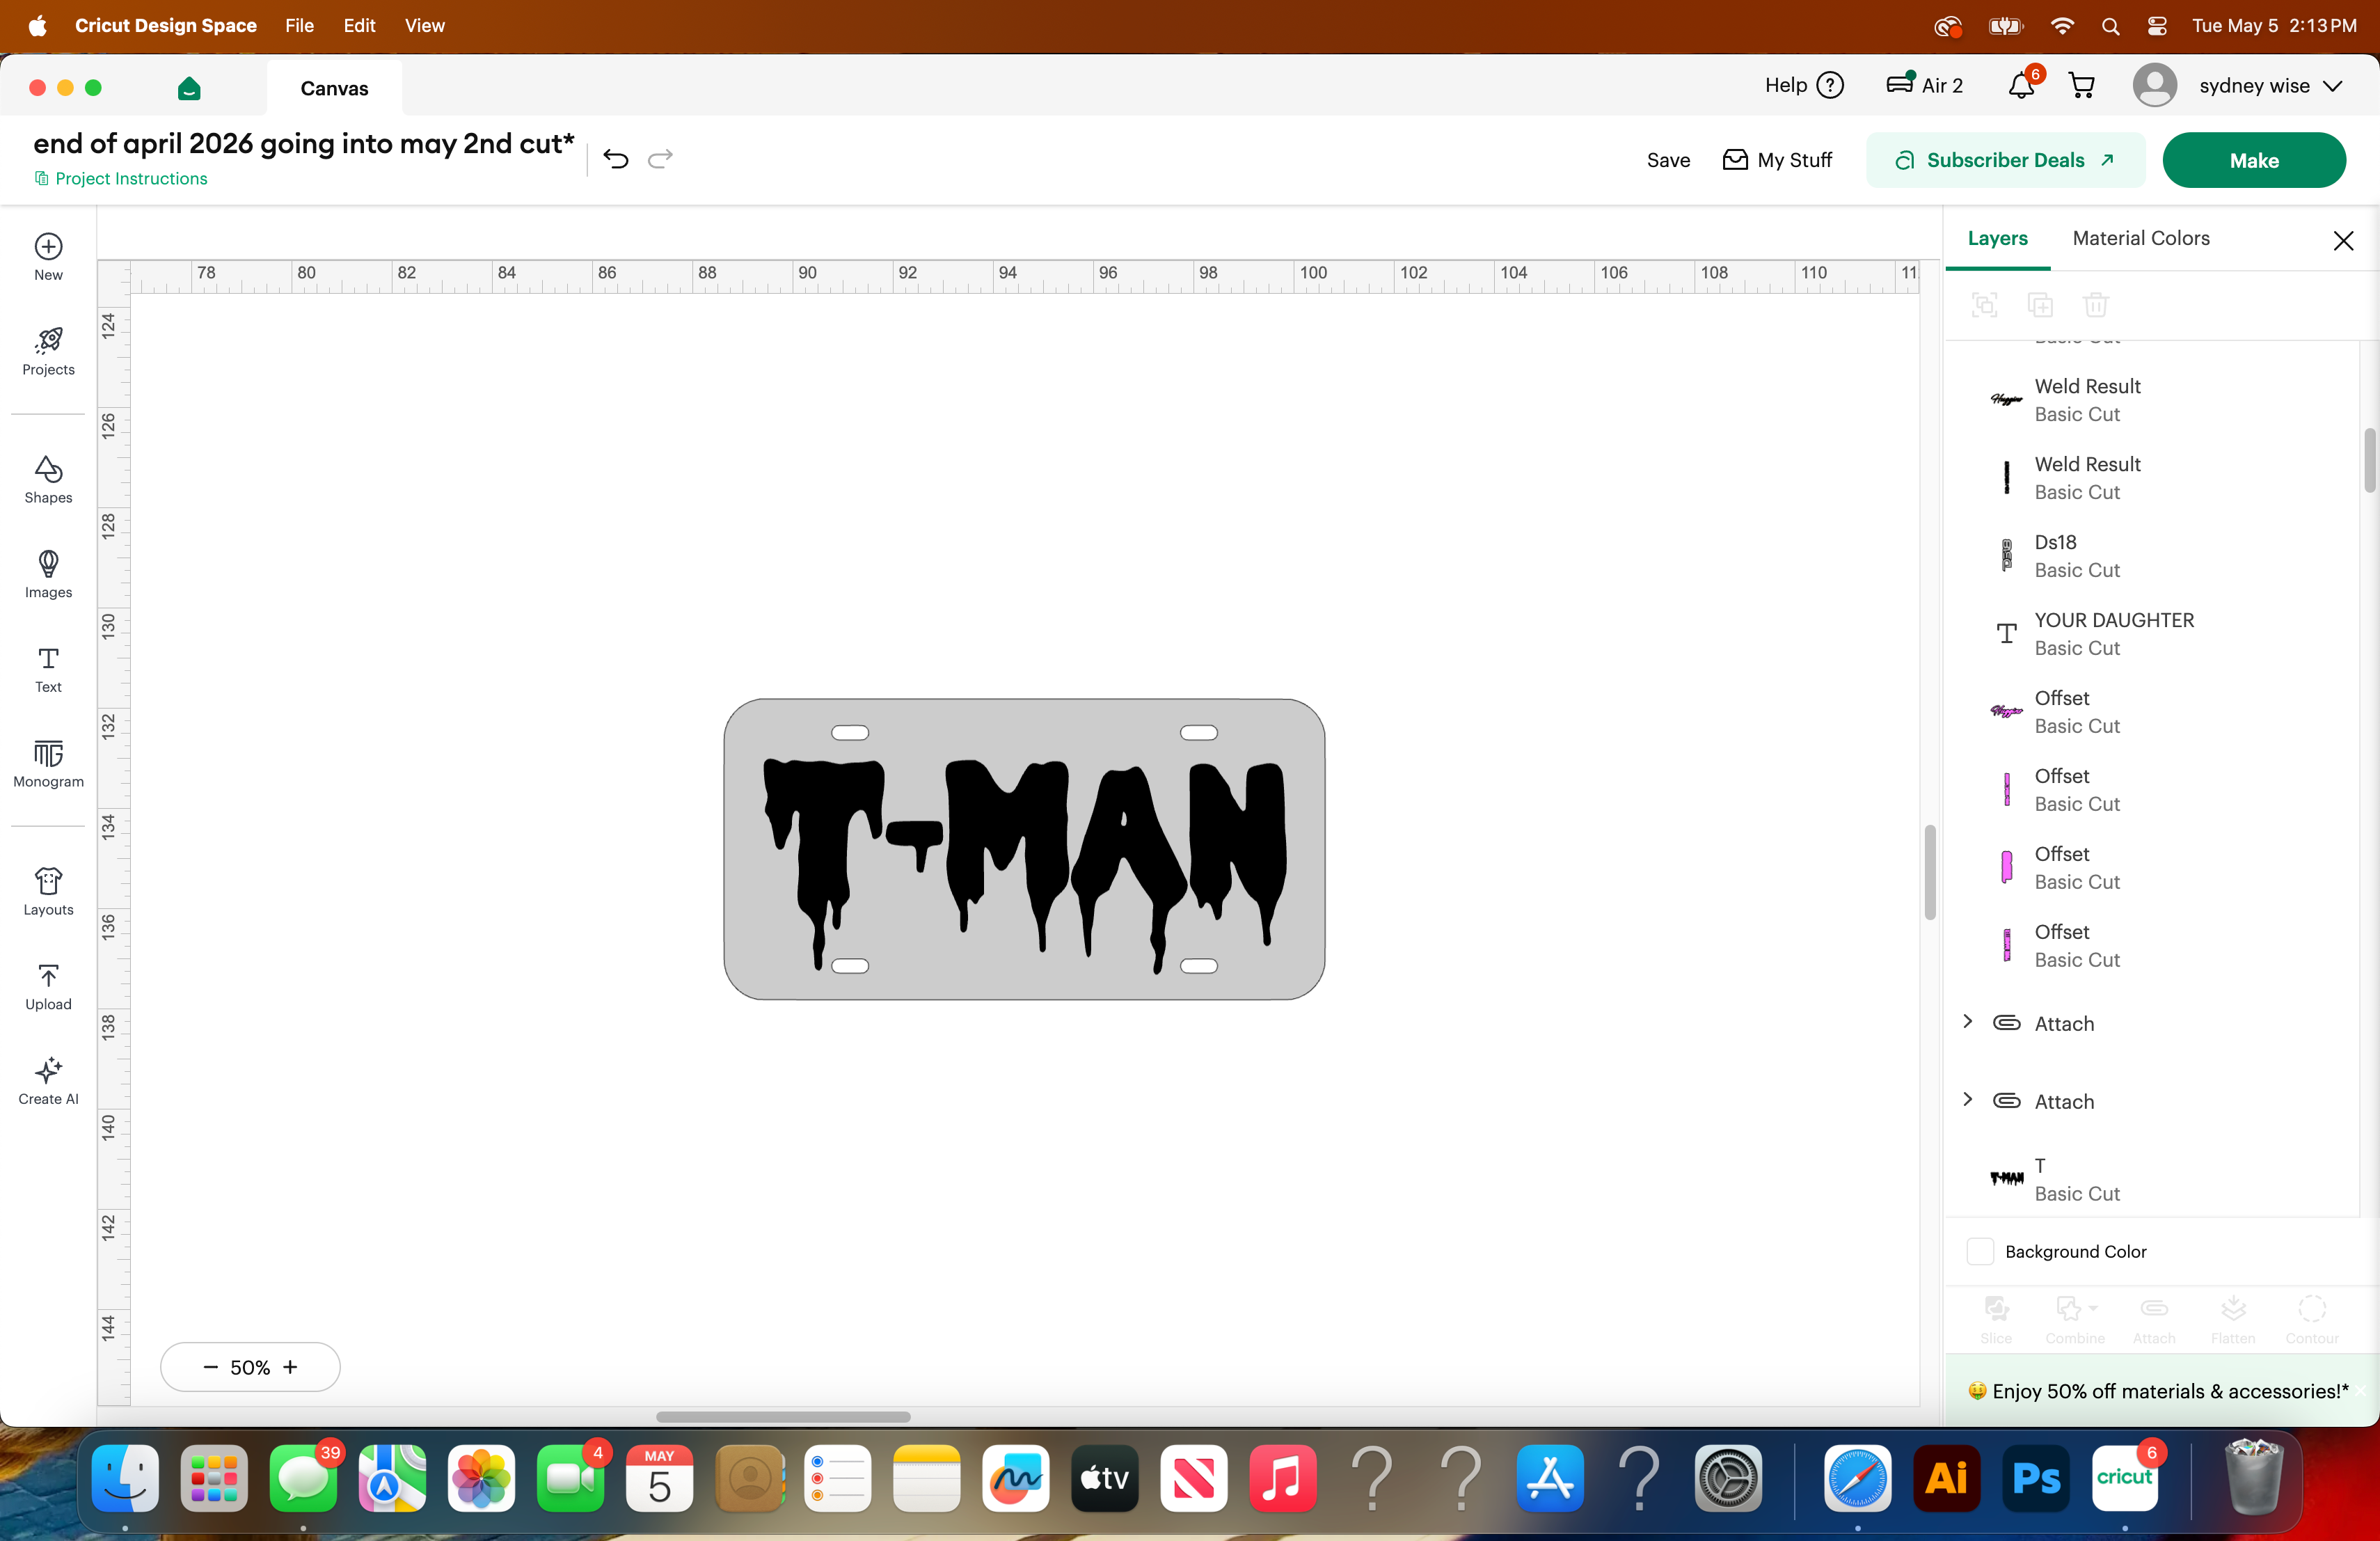Click the Group layers icon
This screenshot has height=1541, width=2380.
pyautogui.click(x=1984, y=305)
